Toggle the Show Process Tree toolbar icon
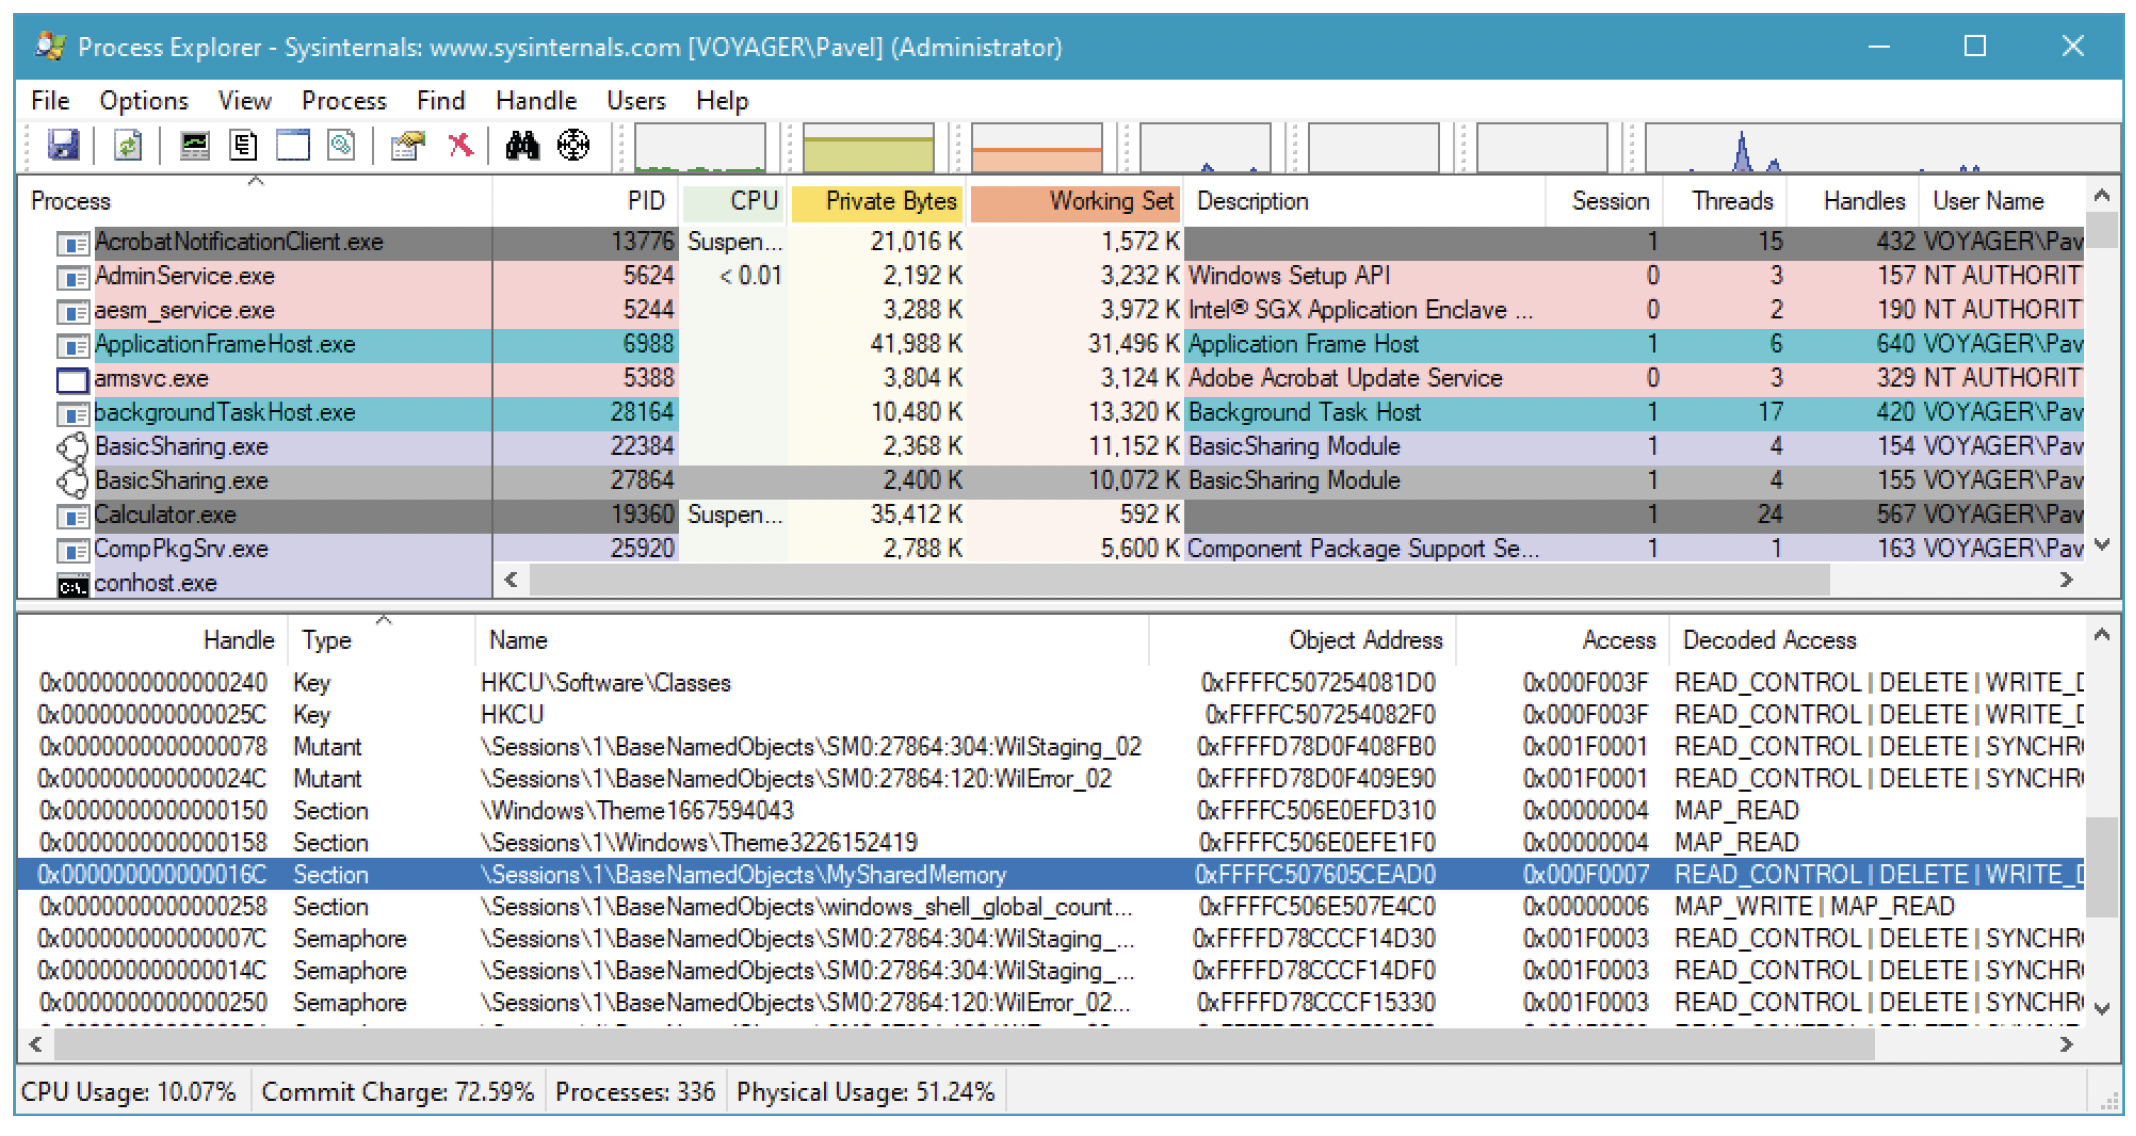The height and width of the screenshot is (1136, 2136). [243, 146]
